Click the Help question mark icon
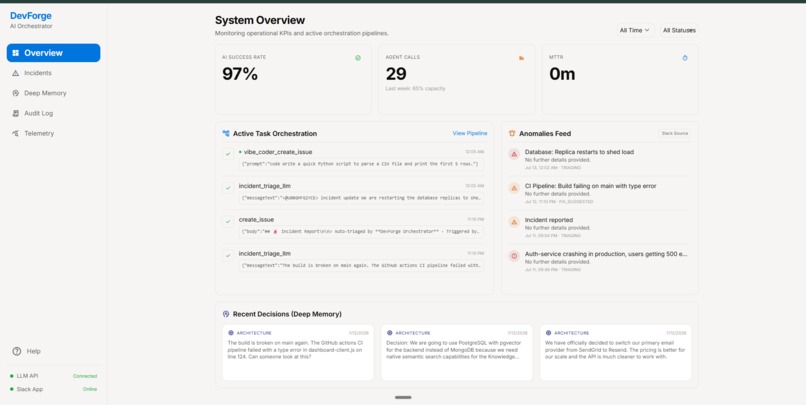Viewport: 806px width, 405px height. (16, 351)
